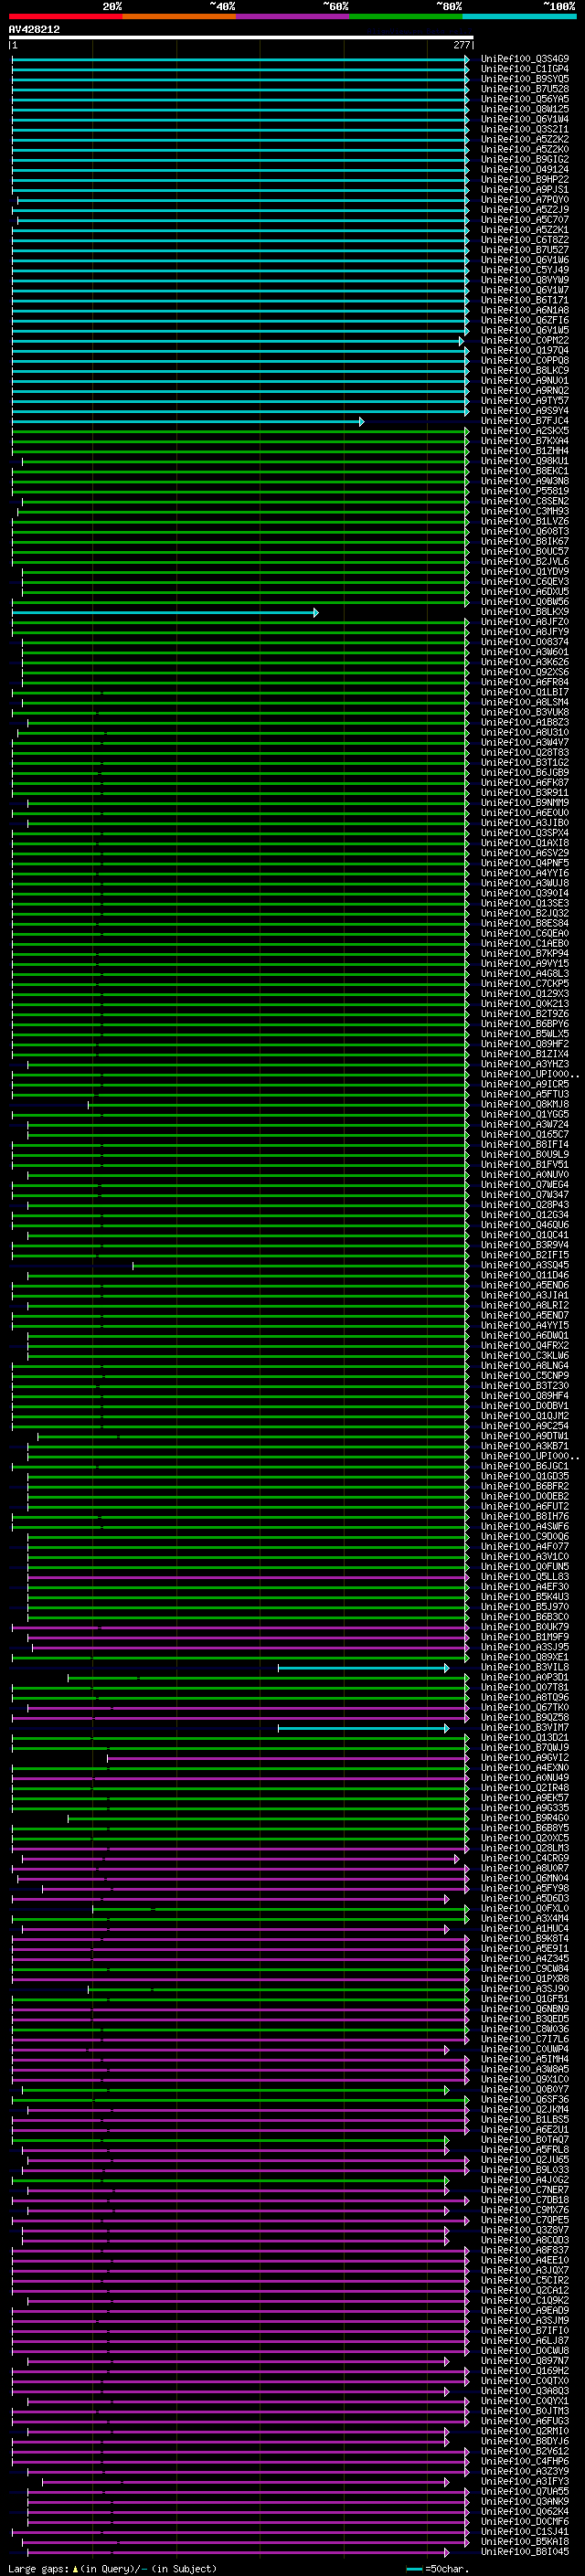The height and width of the screenshot is (2576, 585).
Task: Select the UniRef100_A9EAD9 label
Action: tap(525, 2311)
